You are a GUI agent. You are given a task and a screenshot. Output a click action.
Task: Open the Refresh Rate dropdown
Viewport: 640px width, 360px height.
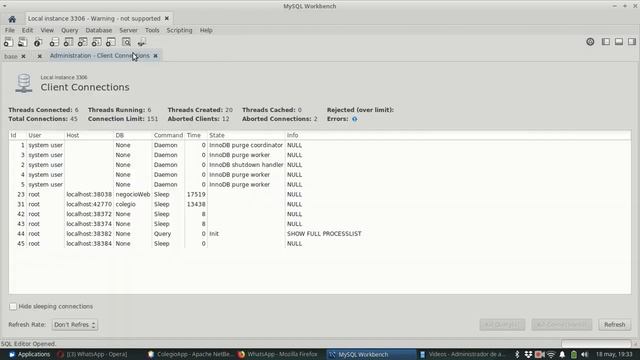coord(75,324)
